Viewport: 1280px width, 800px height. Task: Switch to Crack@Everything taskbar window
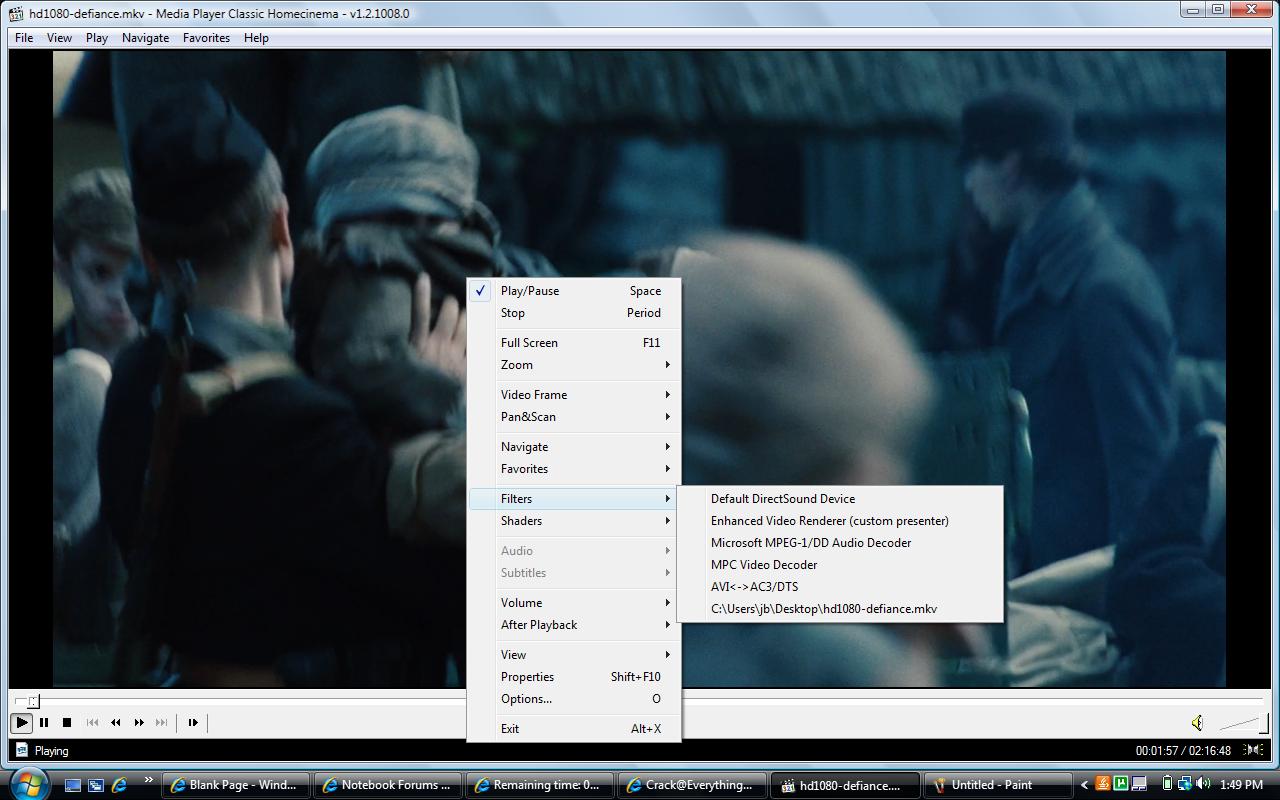tap(692, 785)
